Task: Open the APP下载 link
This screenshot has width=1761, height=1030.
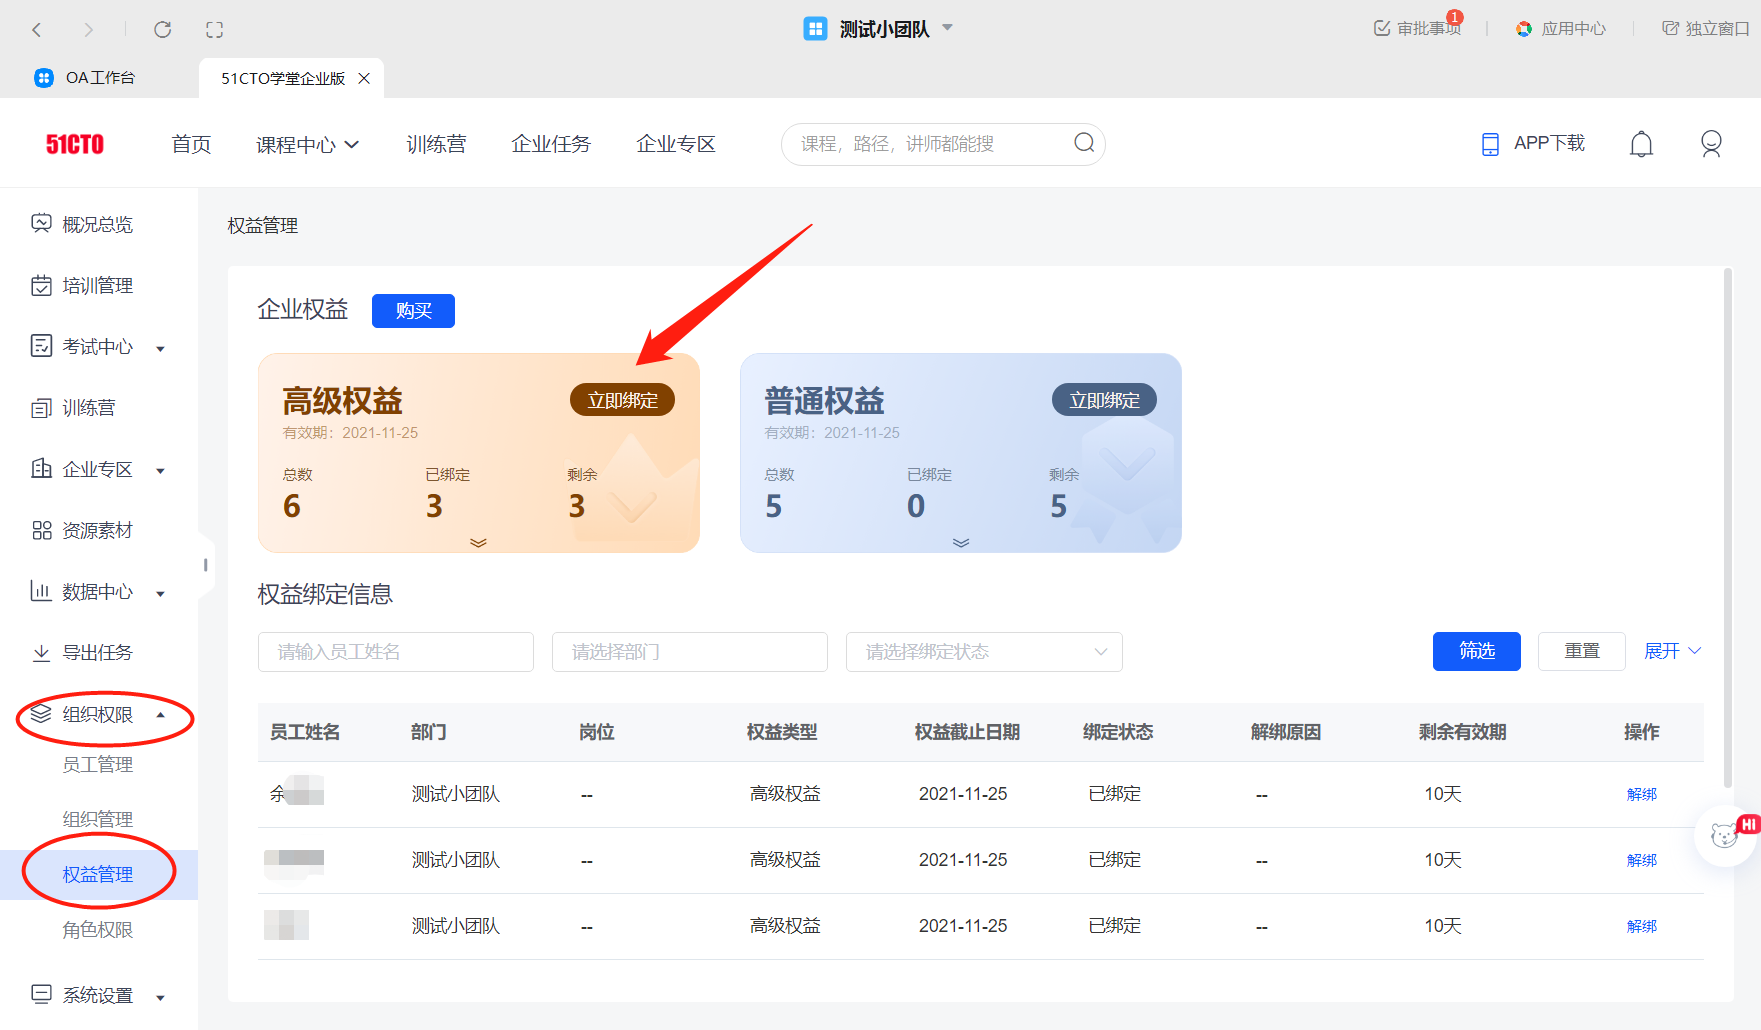Action: 1533,143
